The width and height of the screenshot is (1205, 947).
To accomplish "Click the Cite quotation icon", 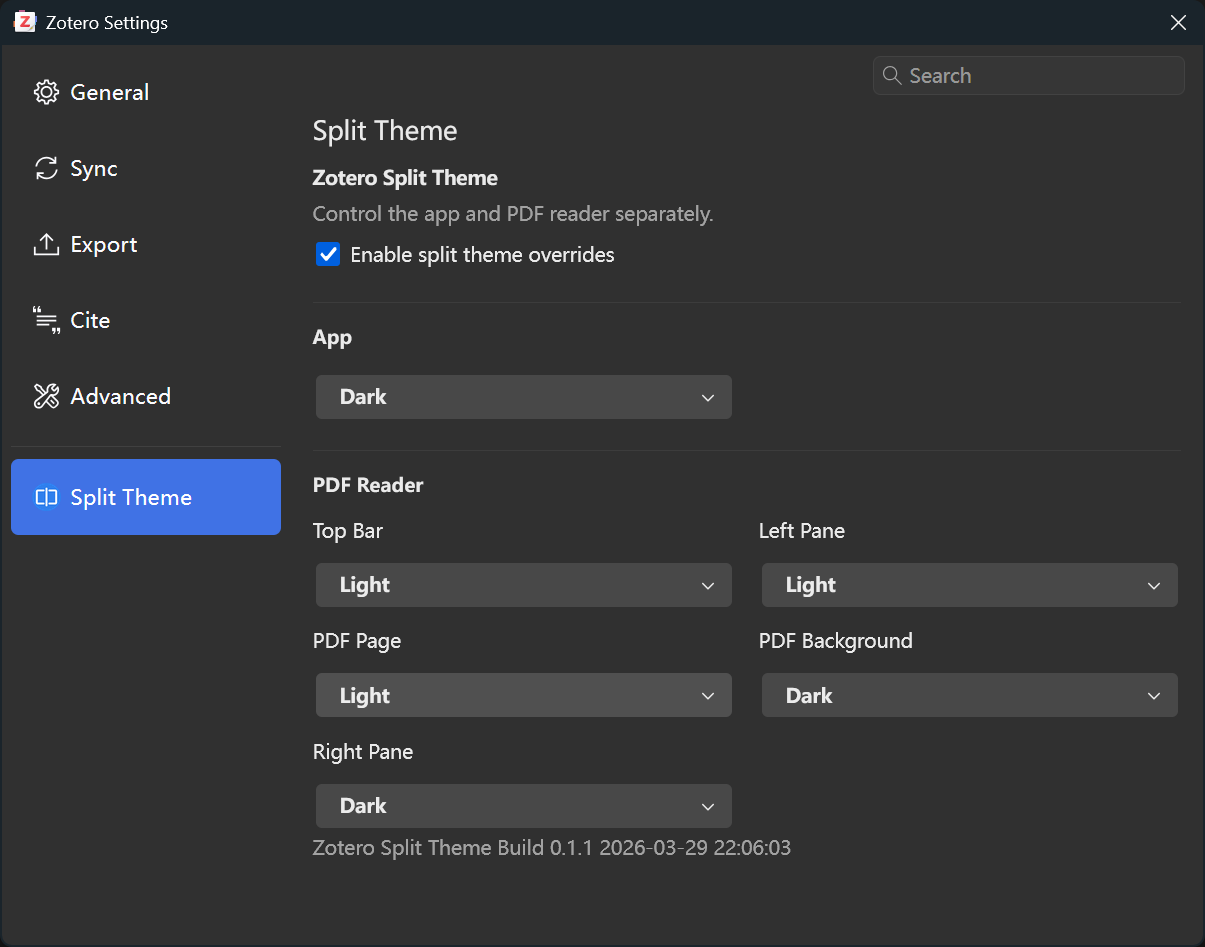I will [x=46, y=320].
